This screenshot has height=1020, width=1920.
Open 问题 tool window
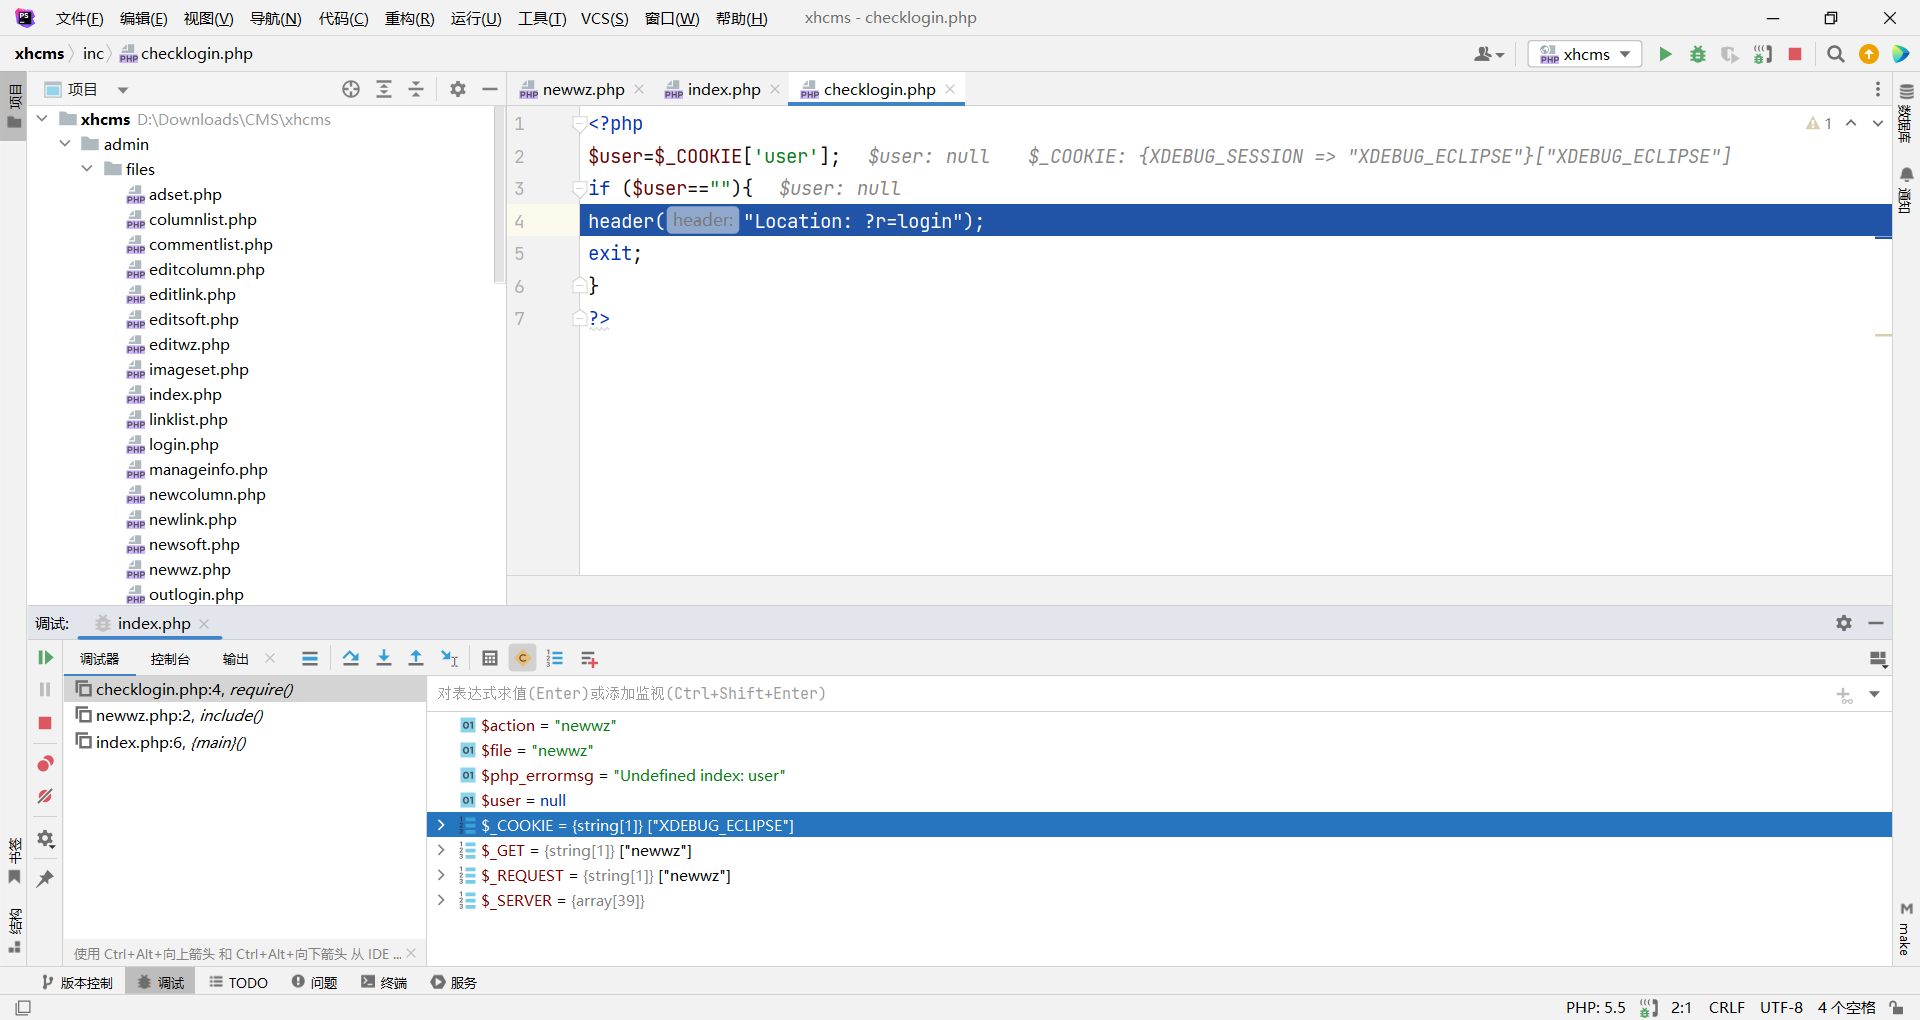point(314,982)
